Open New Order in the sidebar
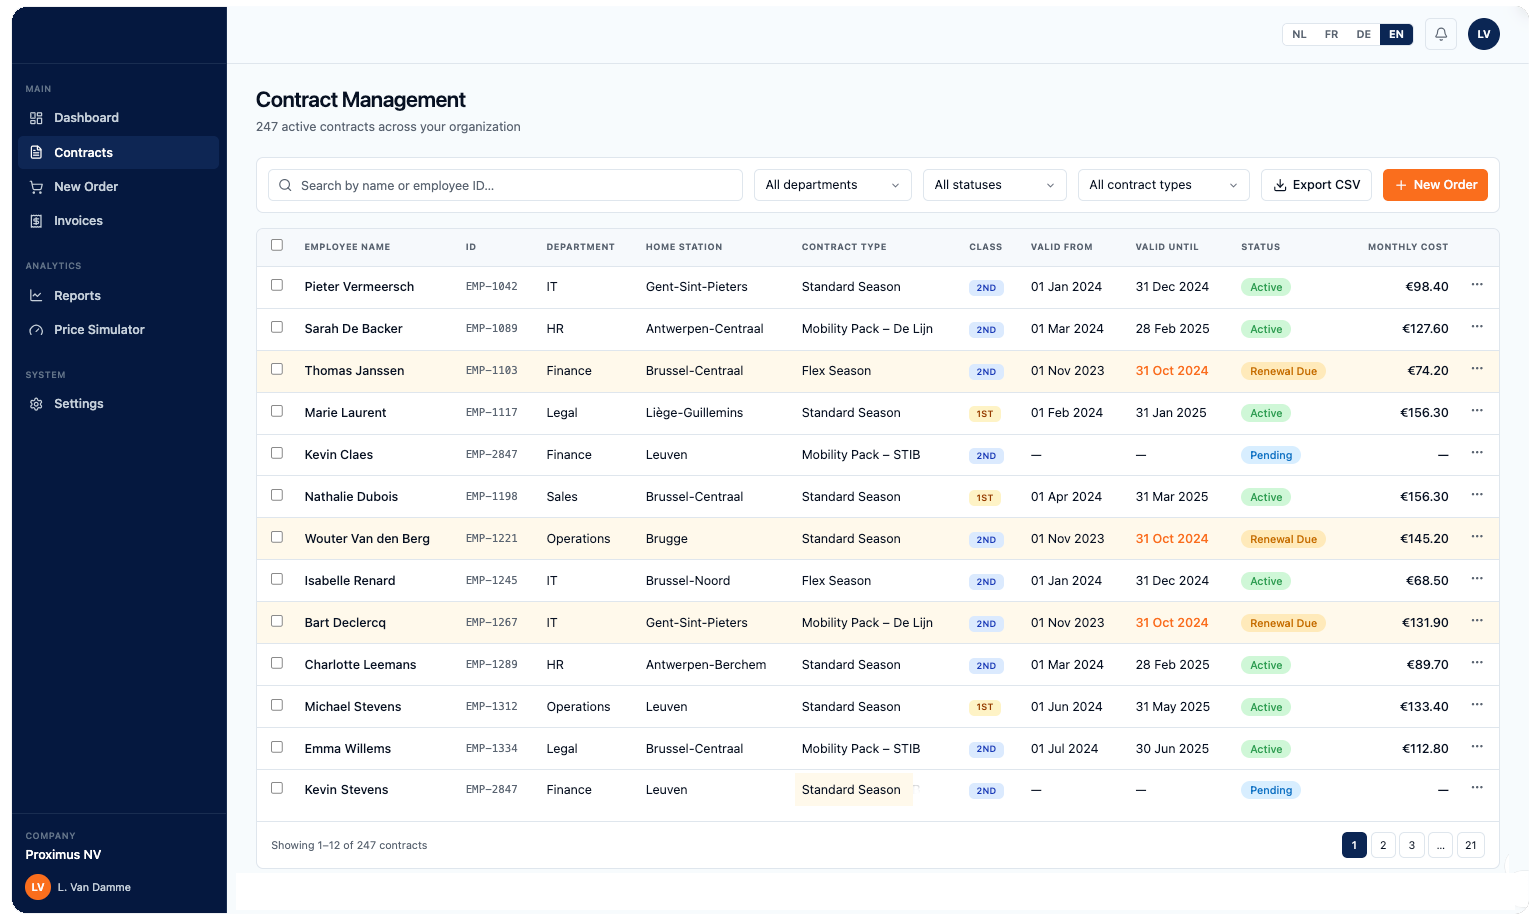1534x921 pixels. tap(118, 187)
